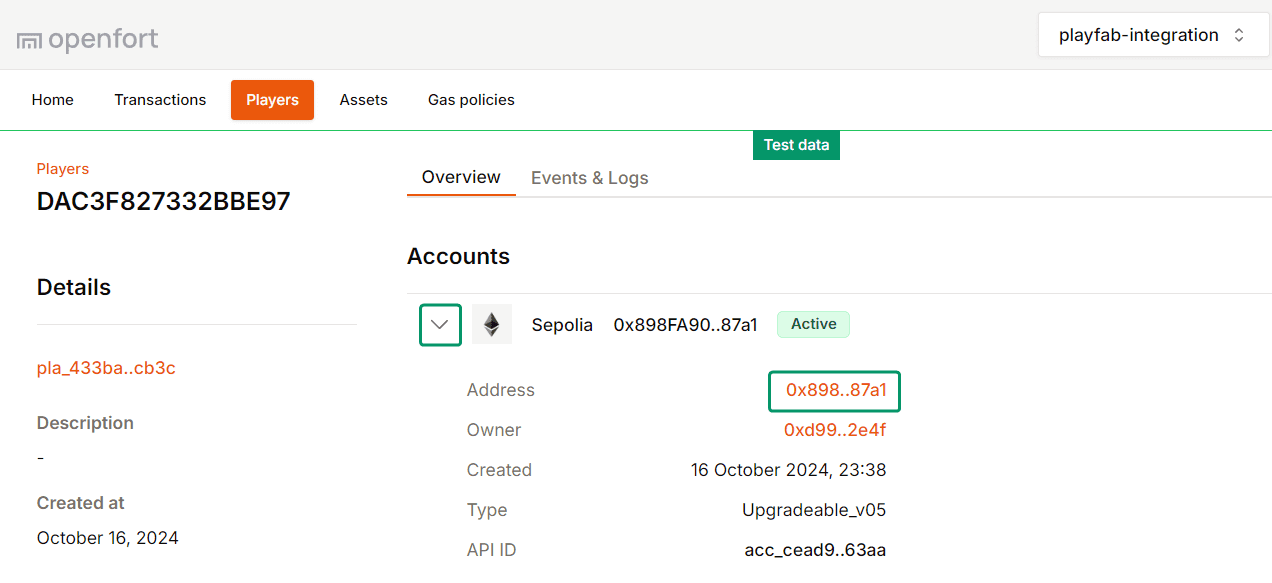
Task: Click the highlighted address 0x898..87a1
Action: [x=834, y=390]
